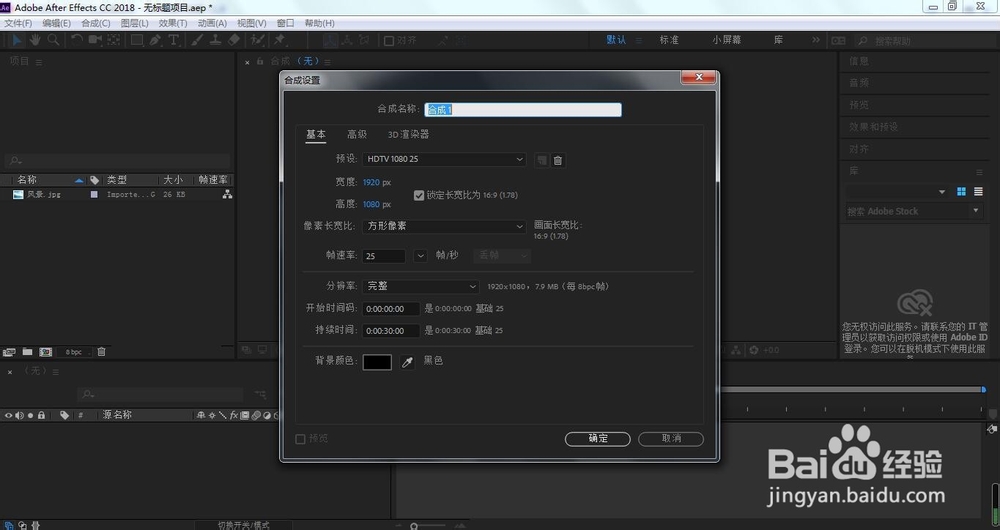
Task: Select the Clone Stamp tool
Action: (216, 40)
